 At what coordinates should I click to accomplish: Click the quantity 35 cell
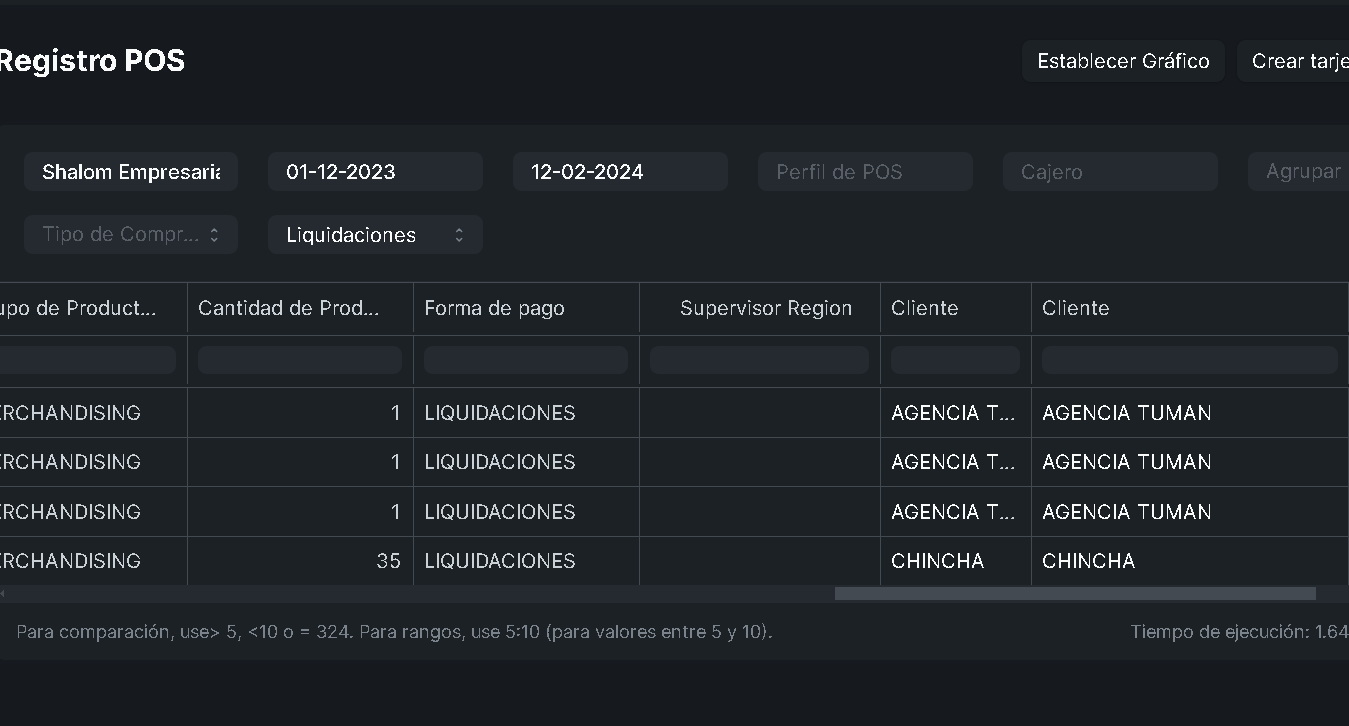300,561
